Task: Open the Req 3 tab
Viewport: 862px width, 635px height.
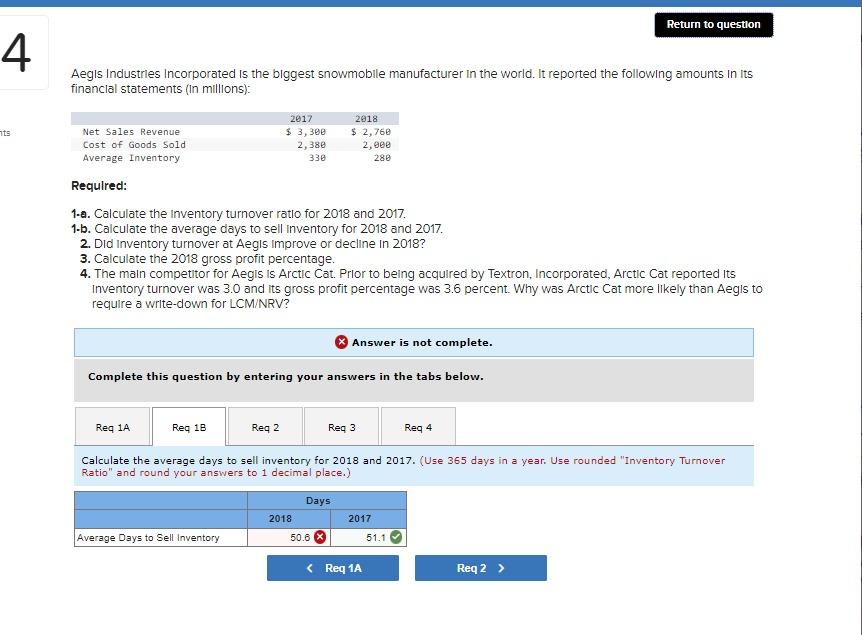Action: pyautogui.click(x=341, y=427)
